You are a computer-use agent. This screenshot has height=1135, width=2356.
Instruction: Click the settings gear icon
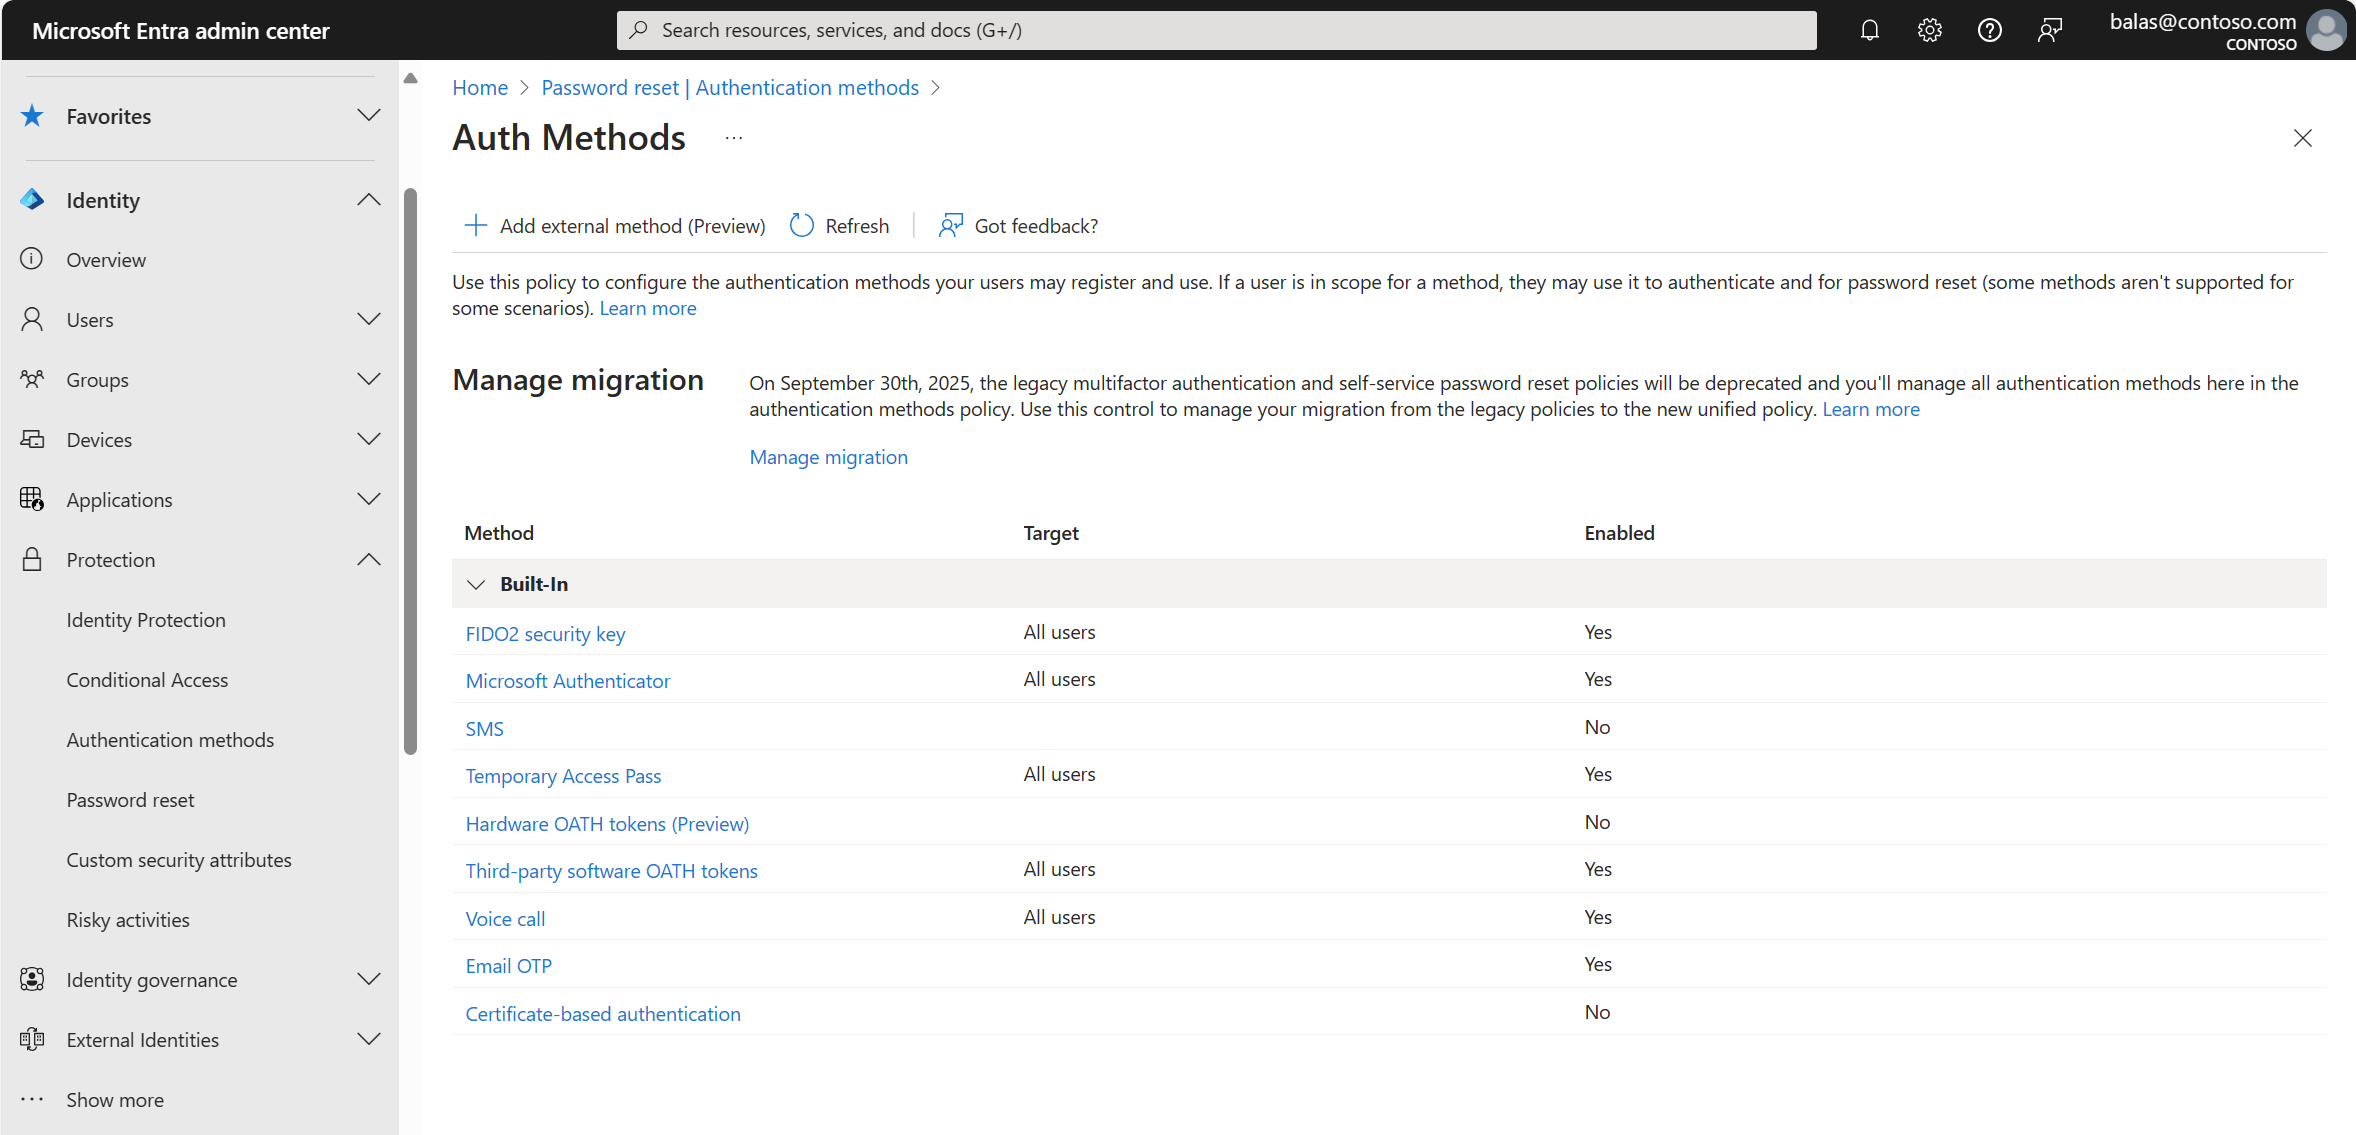(x=1929, y=30)
